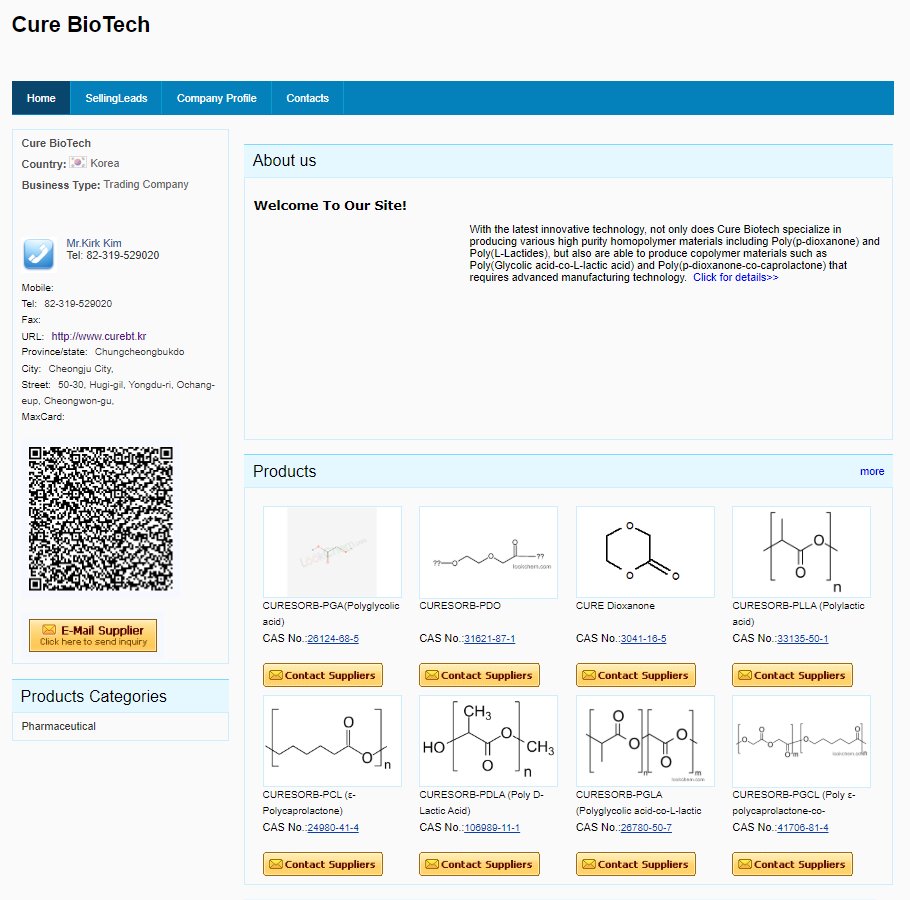Click CURESORB-PLLA (Polylactic acid) name
This screenshot has width=910, height=900.
tap(798, 613)
